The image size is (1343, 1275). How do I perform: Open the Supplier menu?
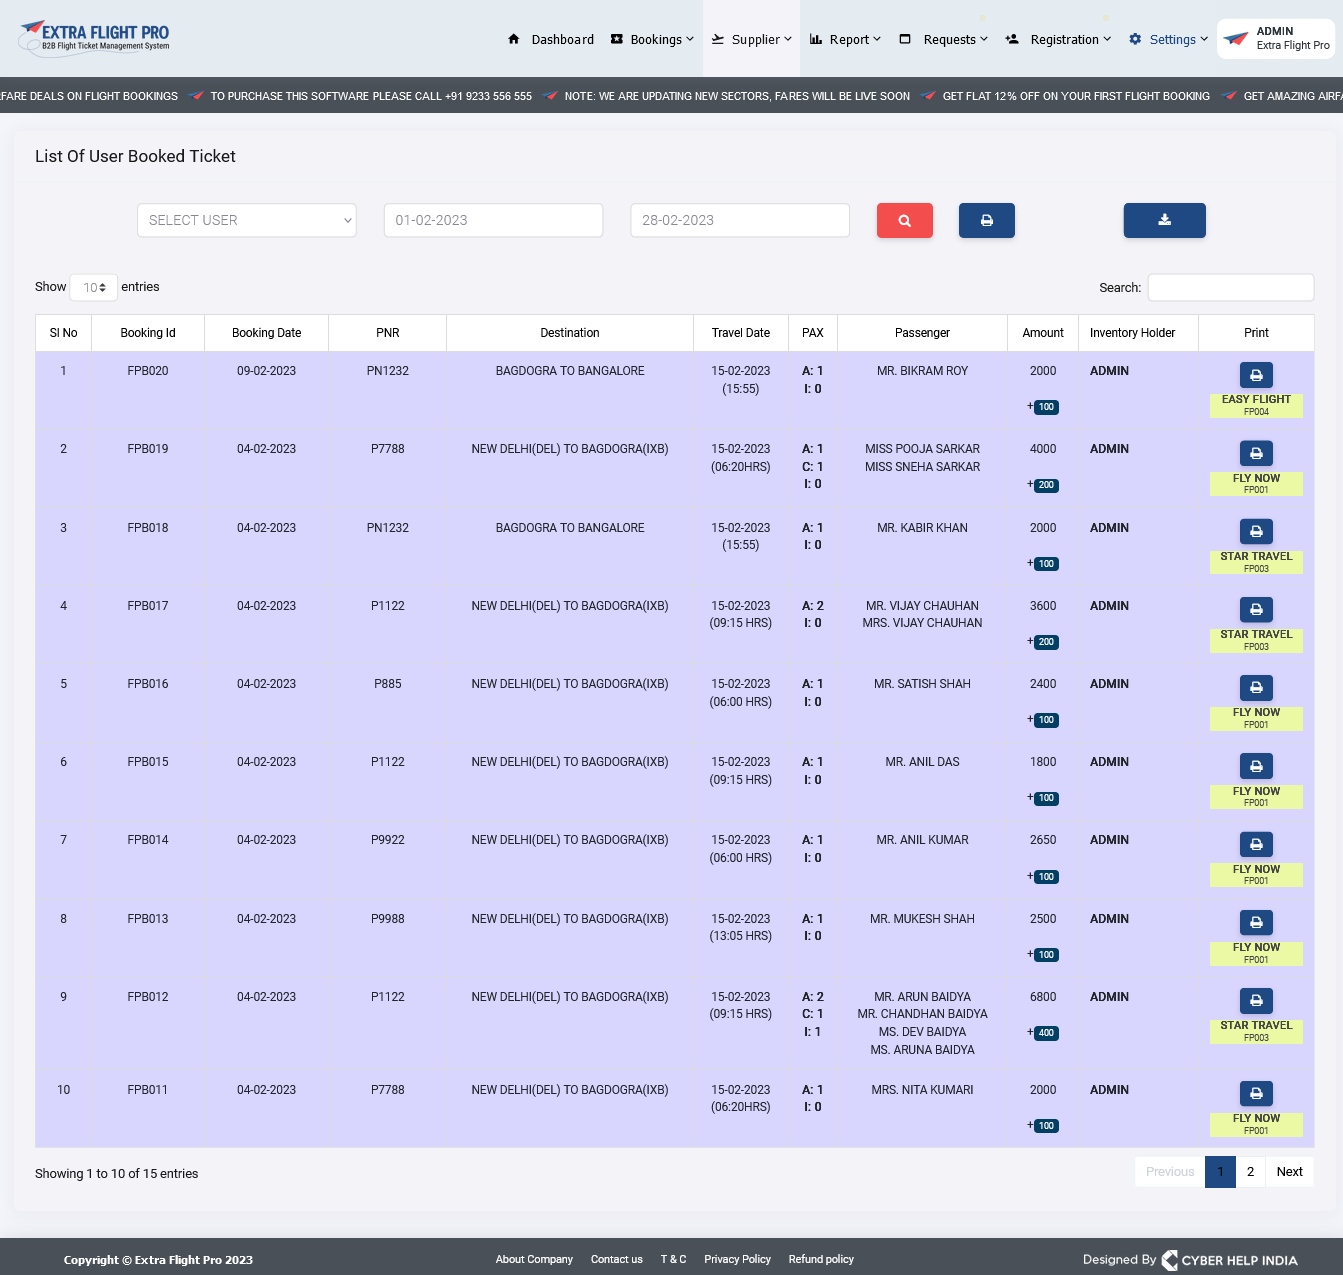pos(752,39)
